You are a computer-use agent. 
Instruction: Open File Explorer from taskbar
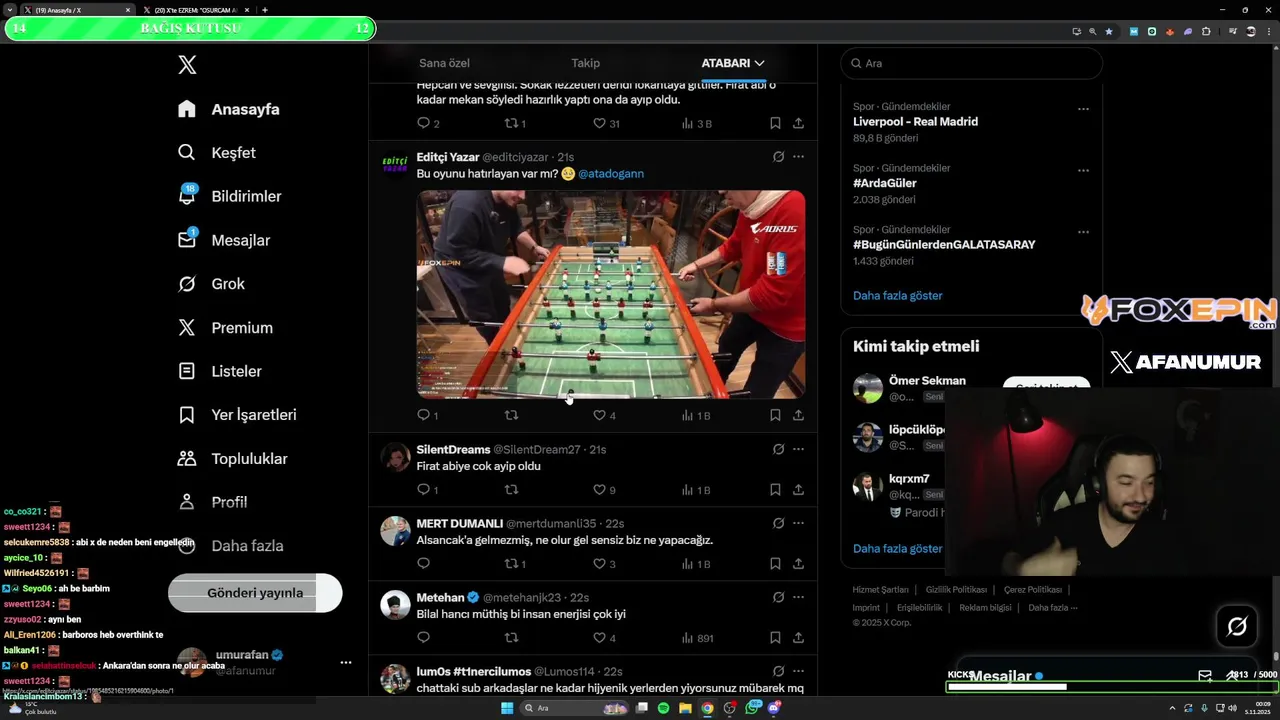tap(685, 708)
